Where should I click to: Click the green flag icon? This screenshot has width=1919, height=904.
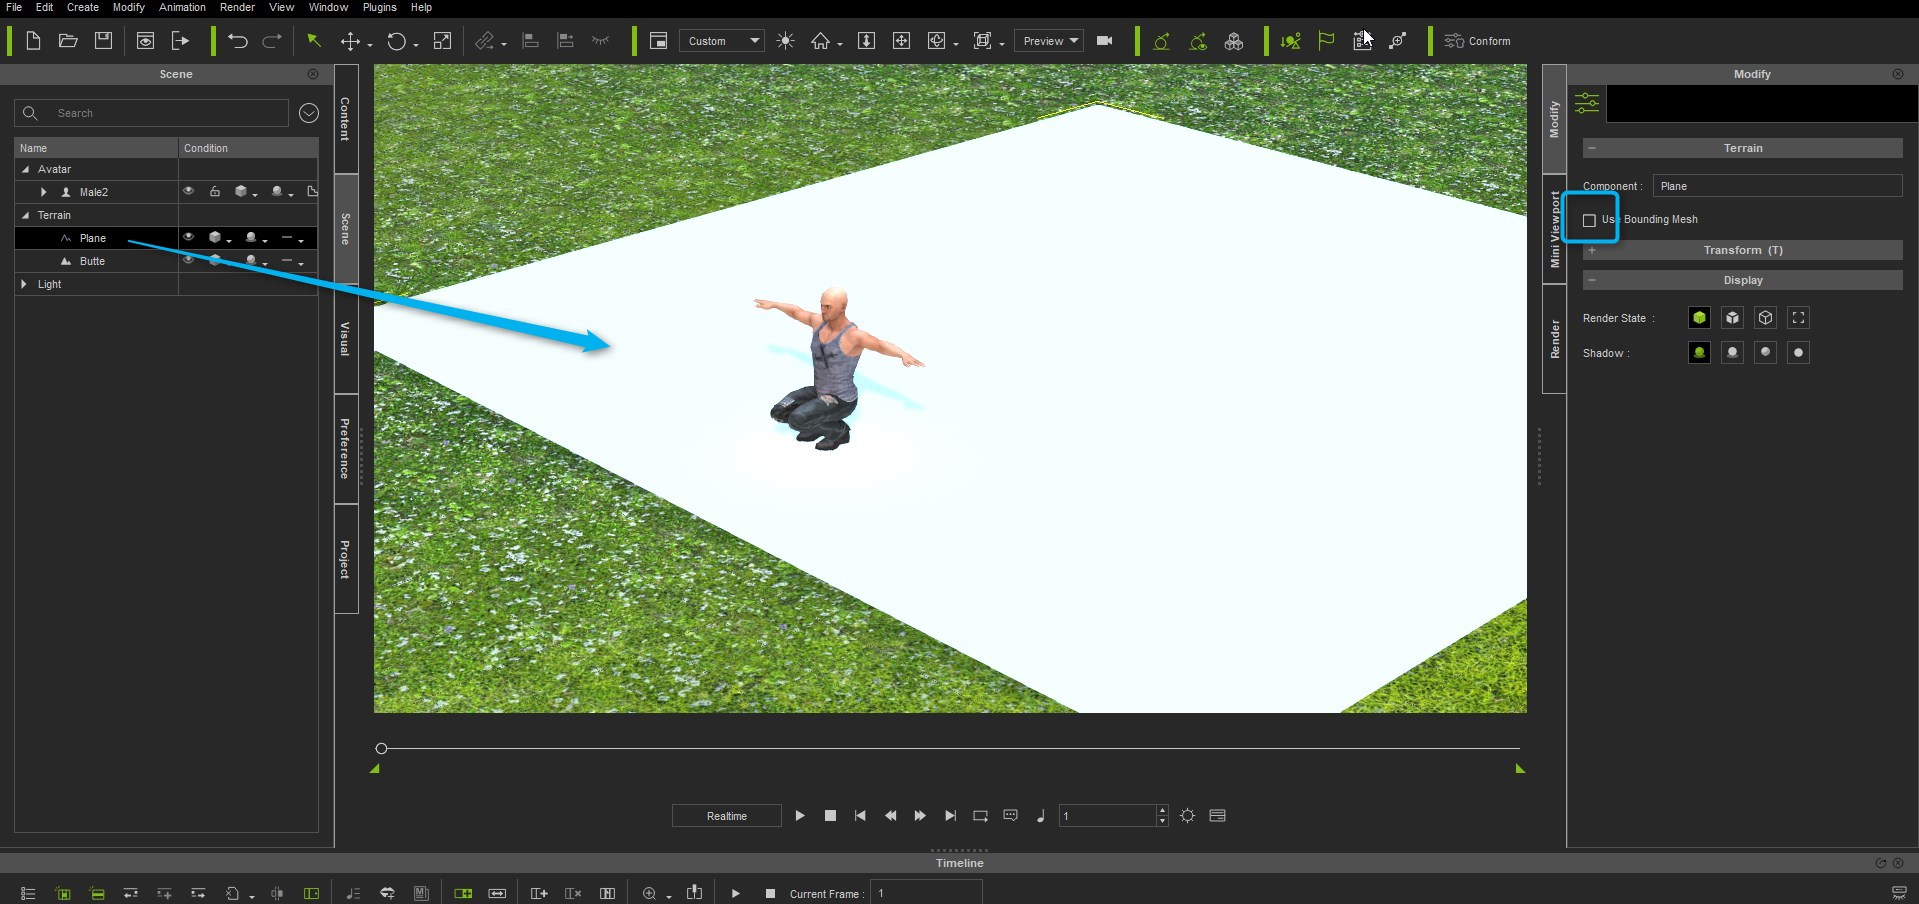click(1326, 41)
